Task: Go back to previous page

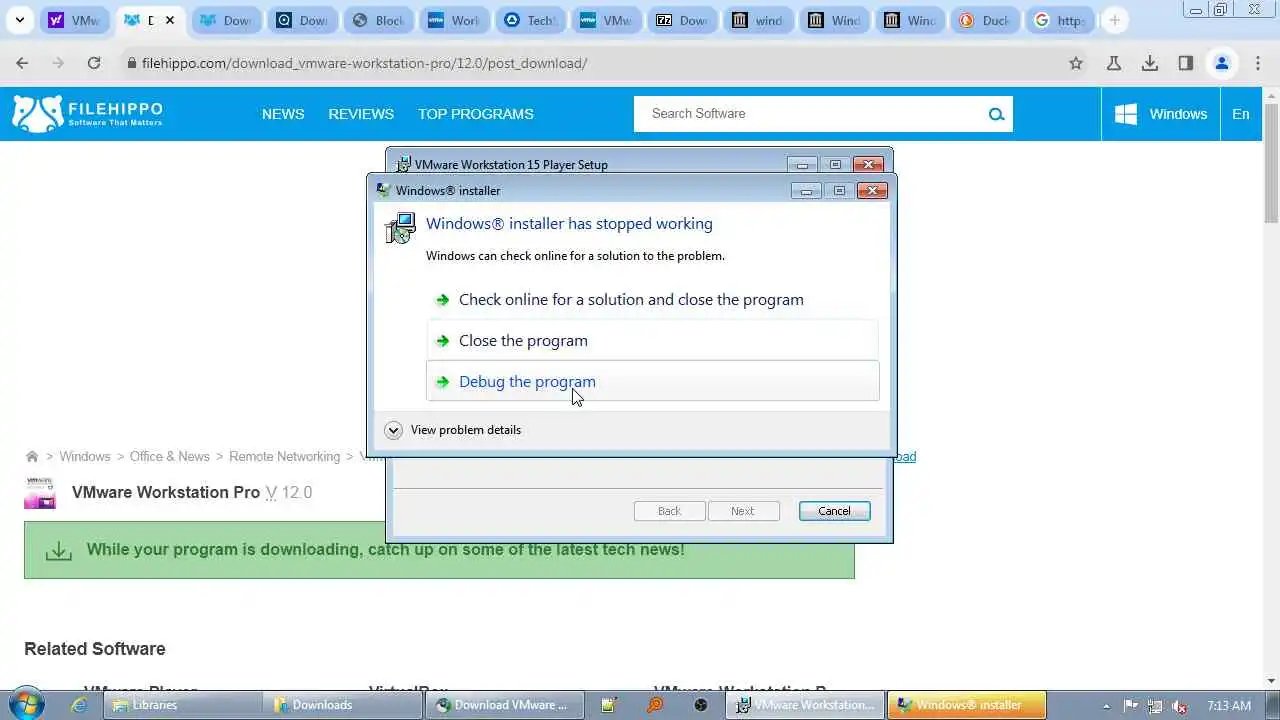Action: (x=22, y=63)
